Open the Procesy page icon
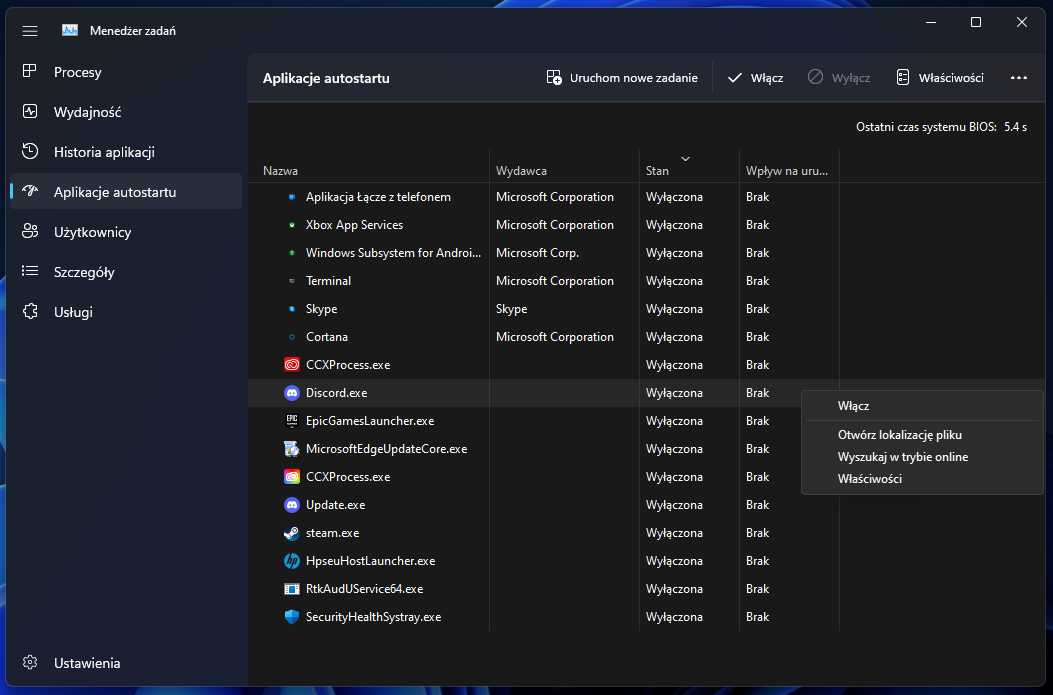 (30, 71)
